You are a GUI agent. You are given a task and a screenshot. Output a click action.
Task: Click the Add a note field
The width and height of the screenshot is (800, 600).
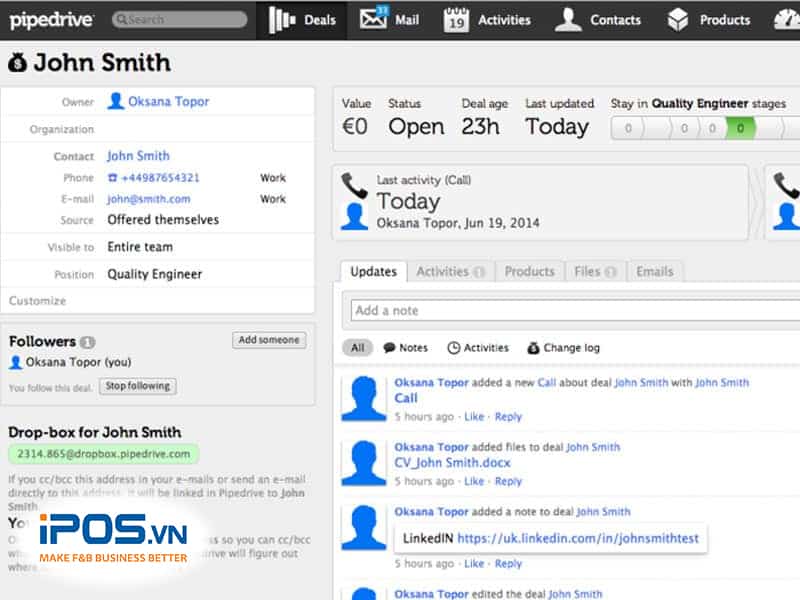[570, 310]
